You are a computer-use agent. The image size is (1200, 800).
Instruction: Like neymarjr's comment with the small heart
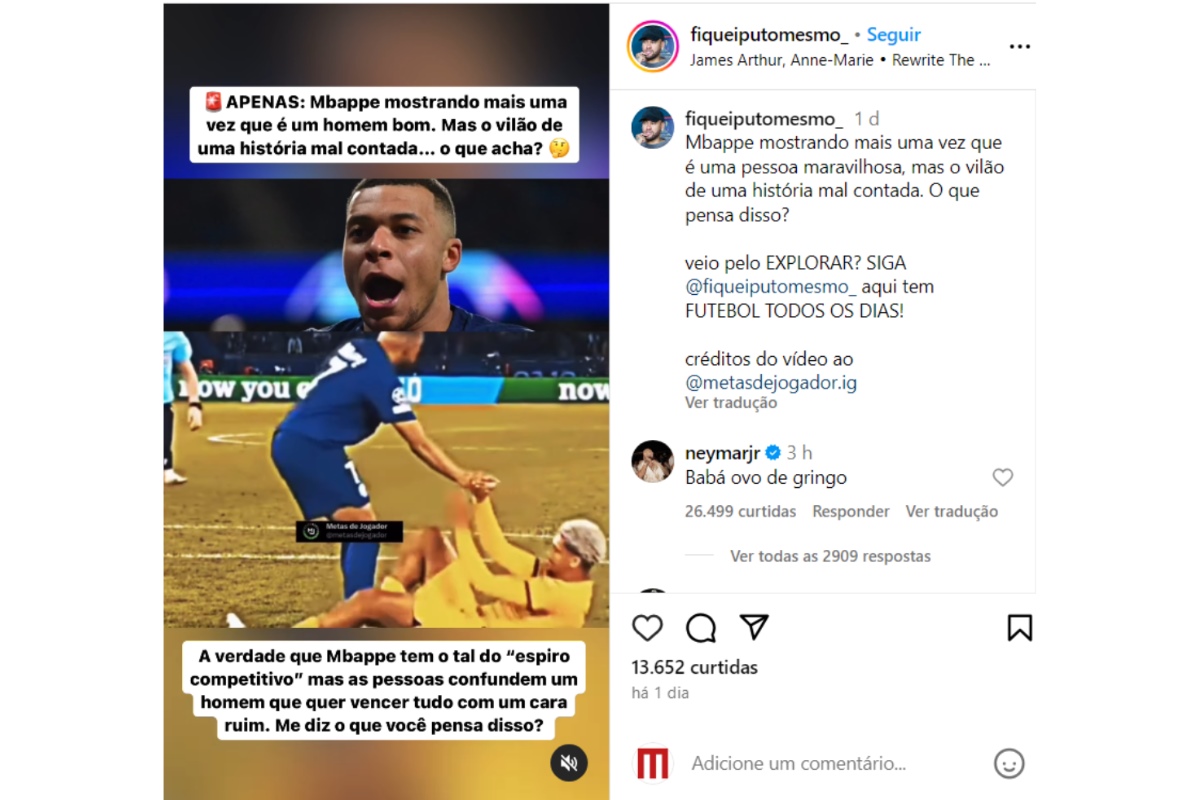[1003, 478]
